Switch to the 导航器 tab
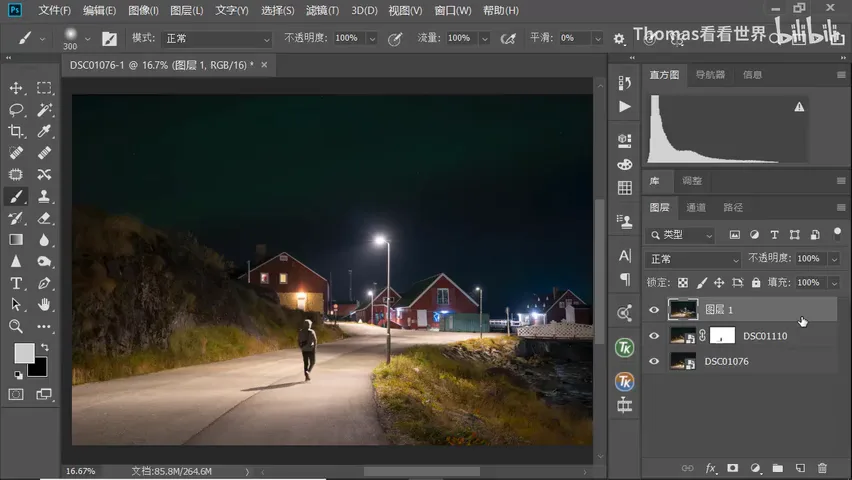 click(x=710, y=74)
